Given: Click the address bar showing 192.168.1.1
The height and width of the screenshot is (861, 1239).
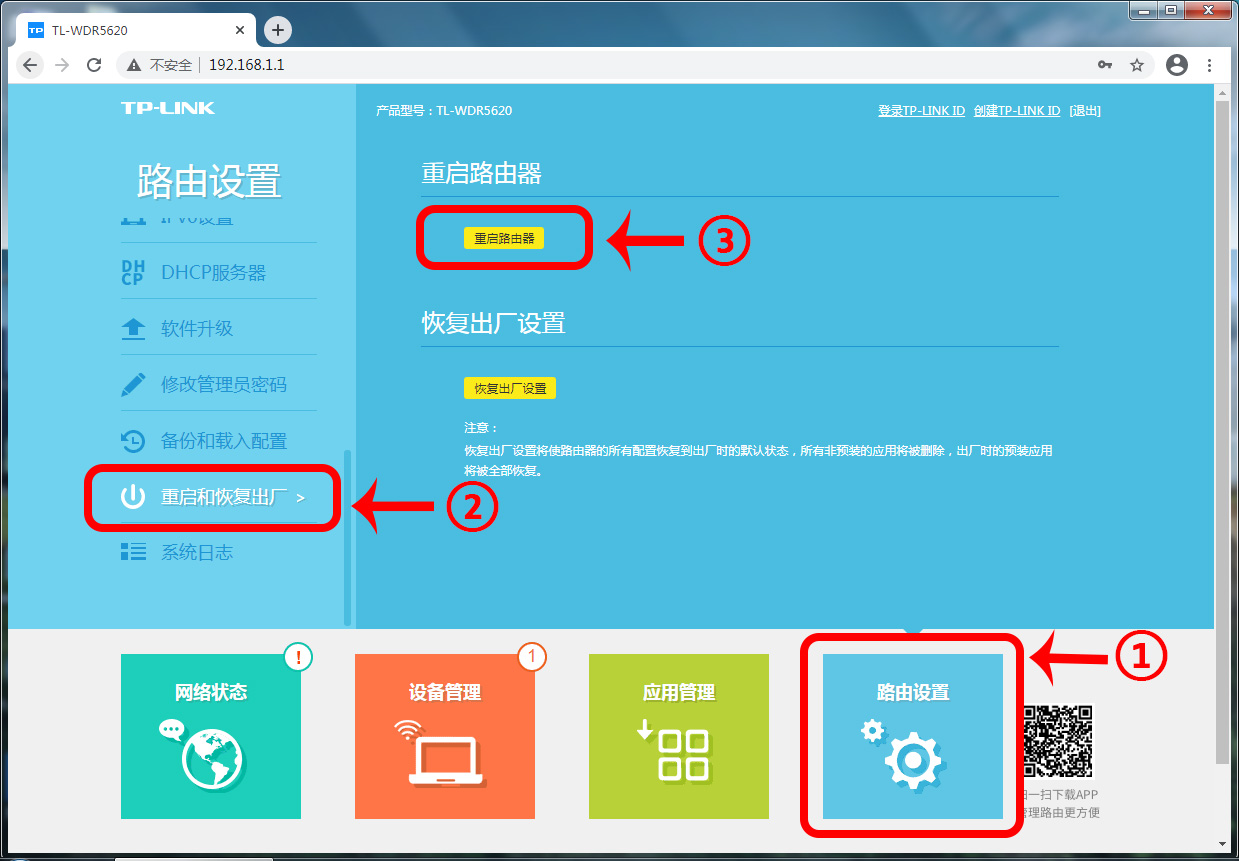Looking at the screenshot, I should tap(600, 65).
